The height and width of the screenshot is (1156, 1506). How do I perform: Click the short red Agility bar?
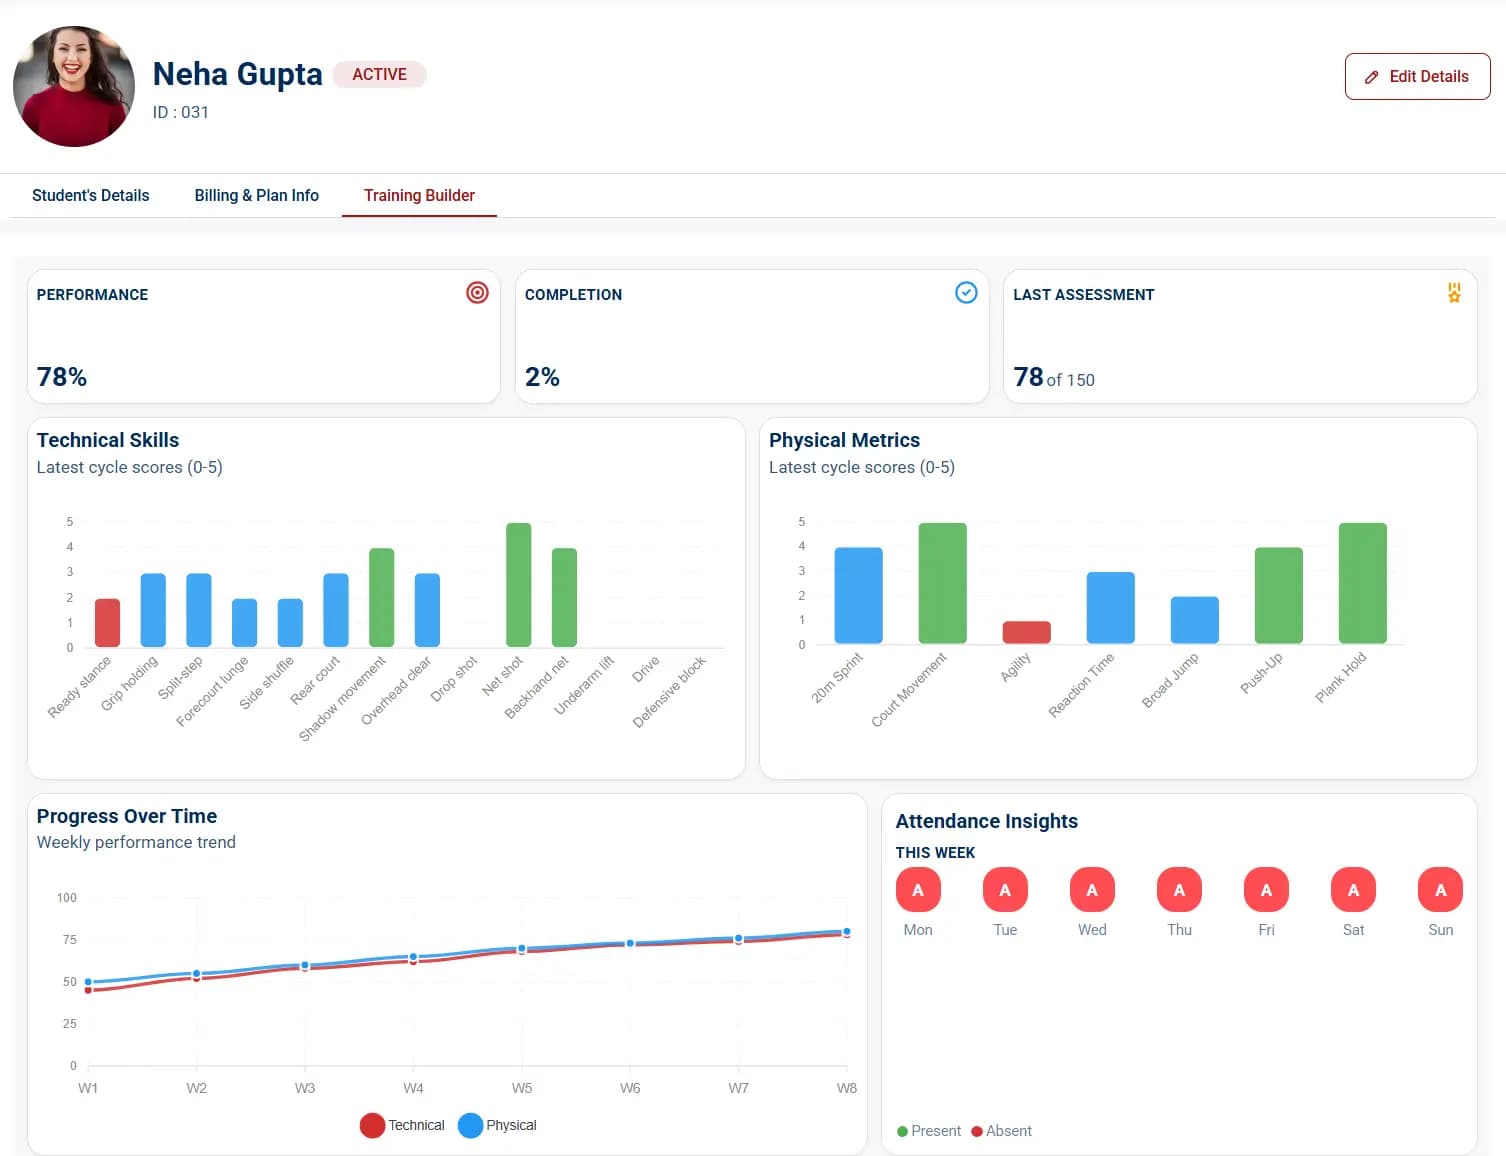[x=1027, y=632]
